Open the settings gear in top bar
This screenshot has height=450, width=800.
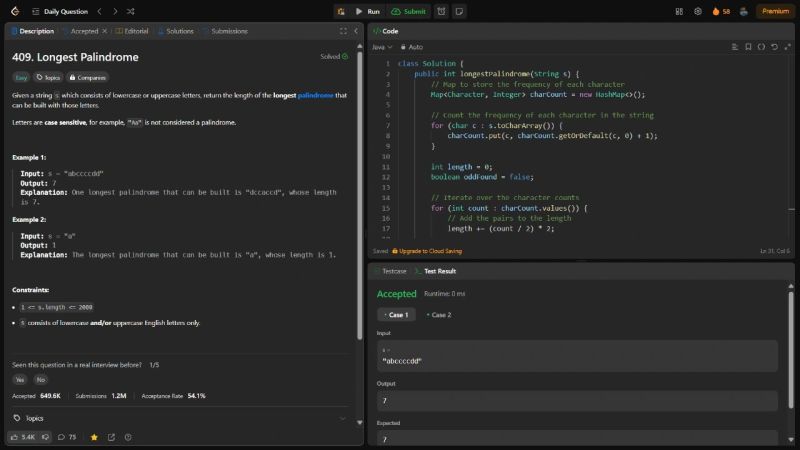[697, 11]
